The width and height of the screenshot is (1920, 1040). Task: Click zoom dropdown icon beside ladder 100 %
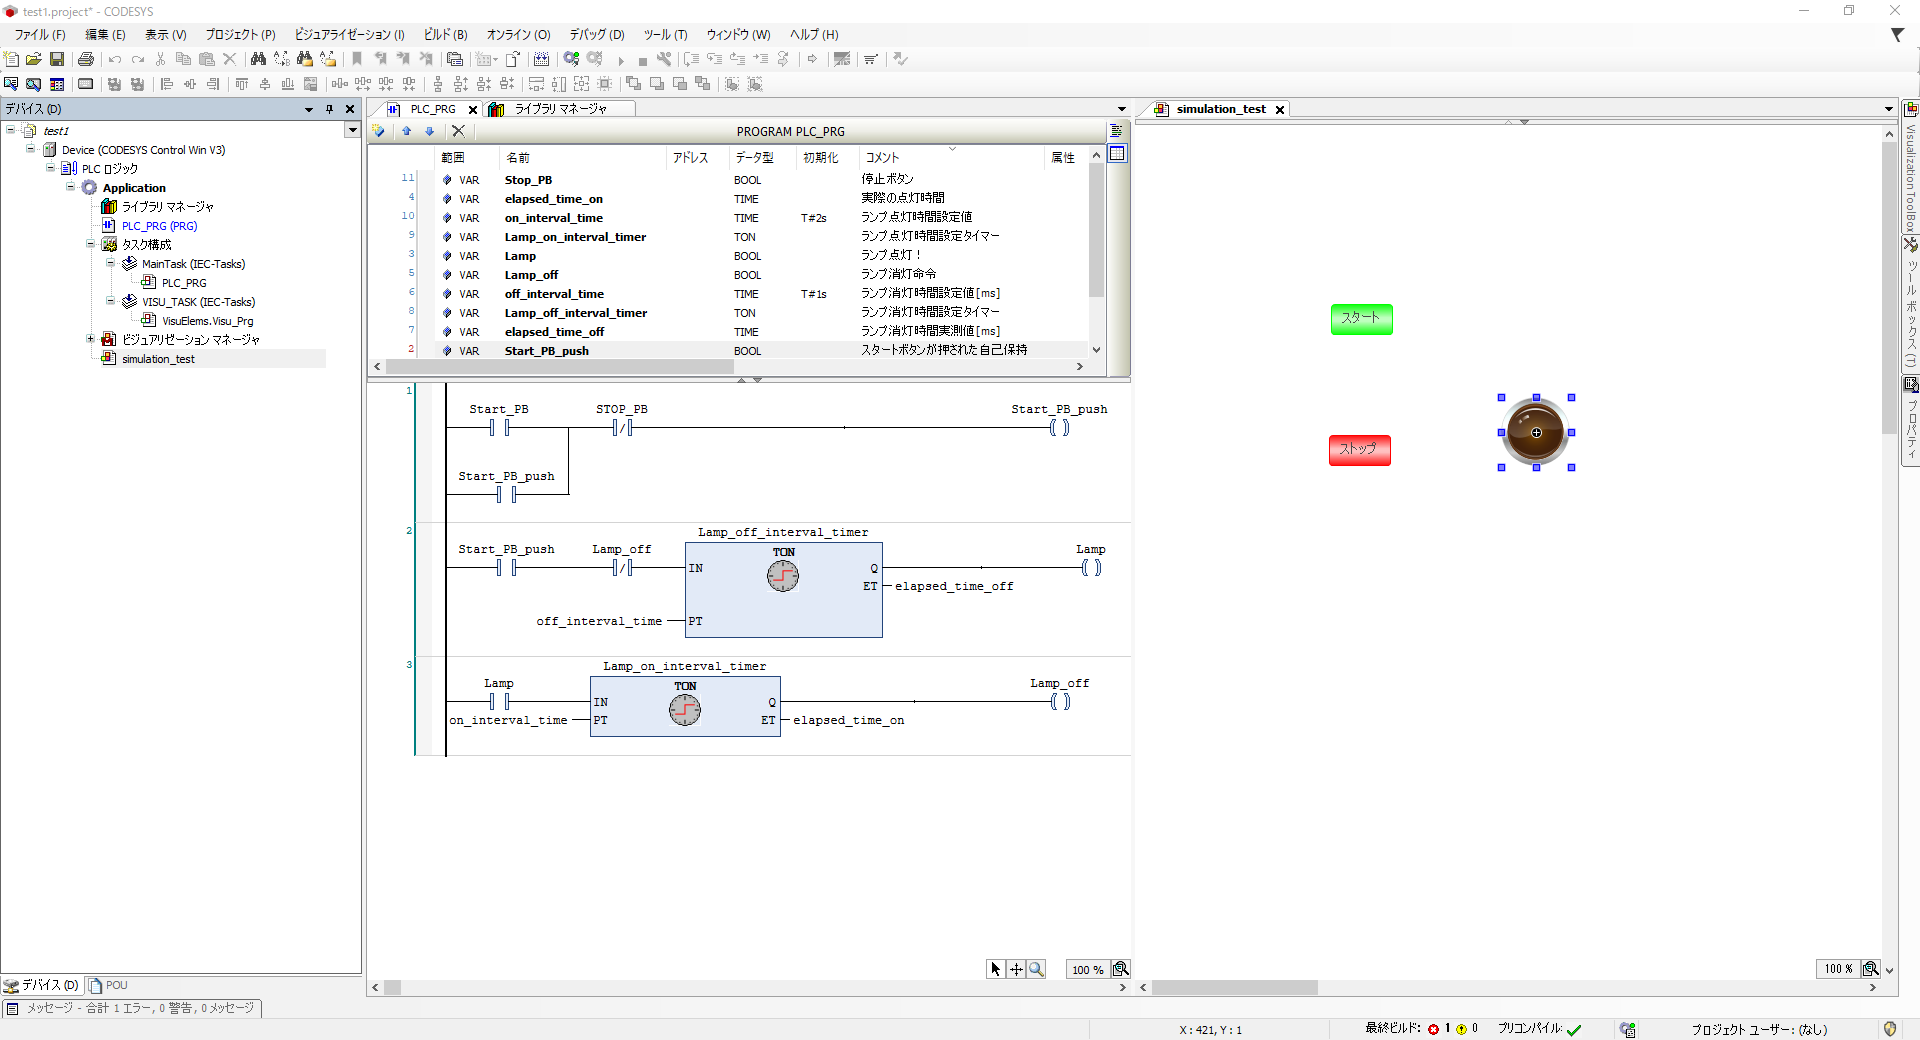(x=1121, y=969)
